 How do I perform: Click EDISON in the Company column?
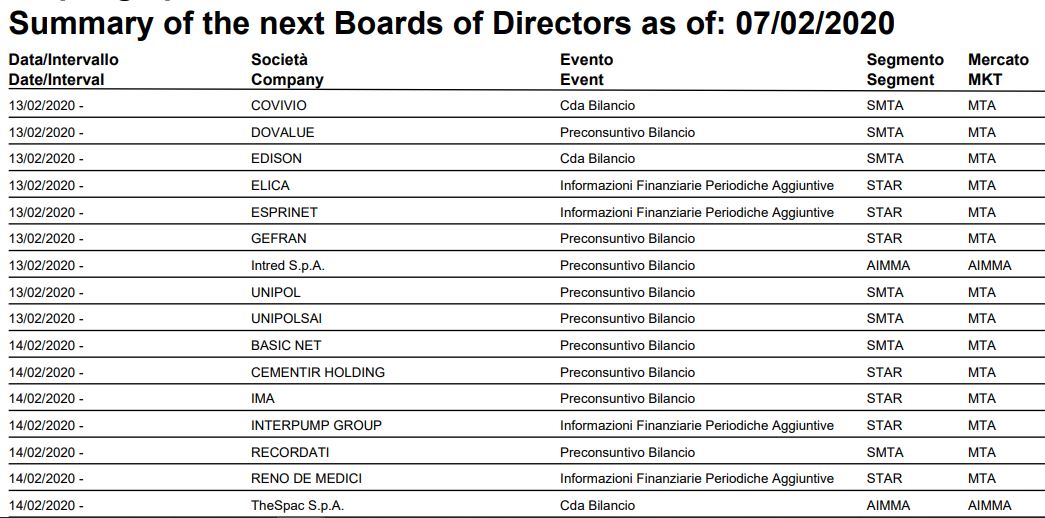pyautogui.click(x=276, y=159)
